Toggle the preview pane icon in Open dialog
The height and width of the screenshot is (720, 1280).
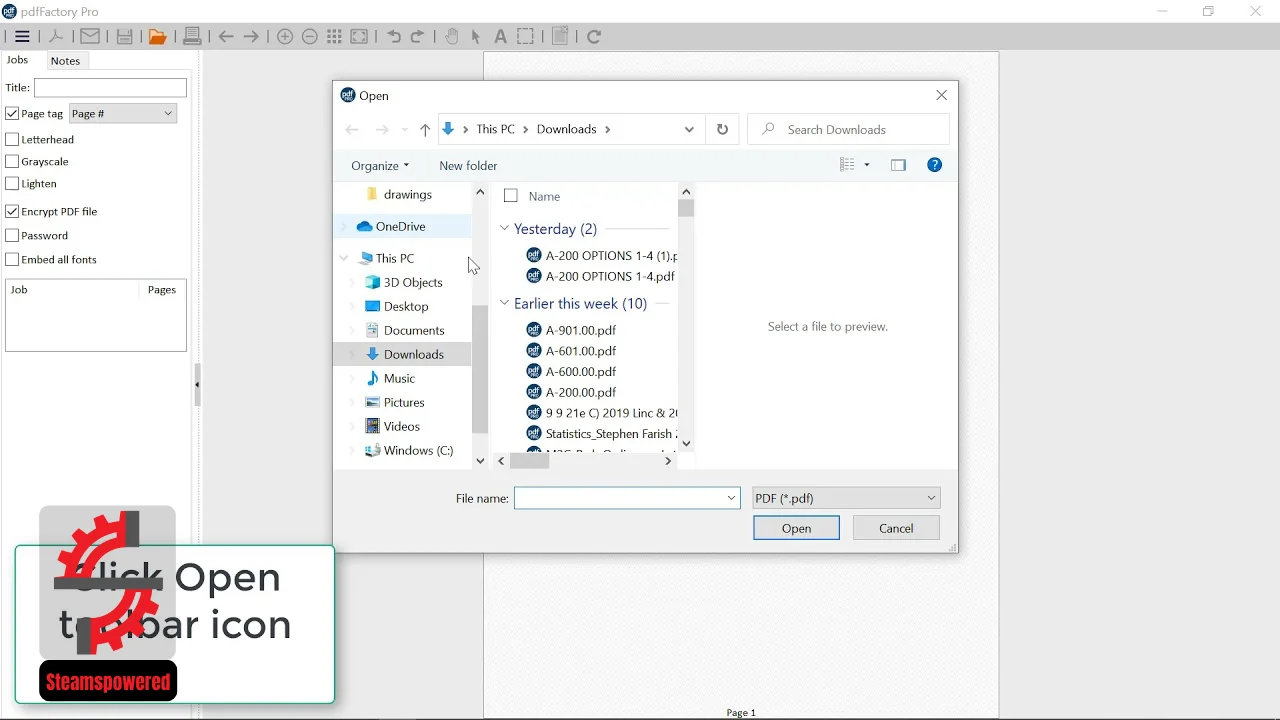coord(899,165)
